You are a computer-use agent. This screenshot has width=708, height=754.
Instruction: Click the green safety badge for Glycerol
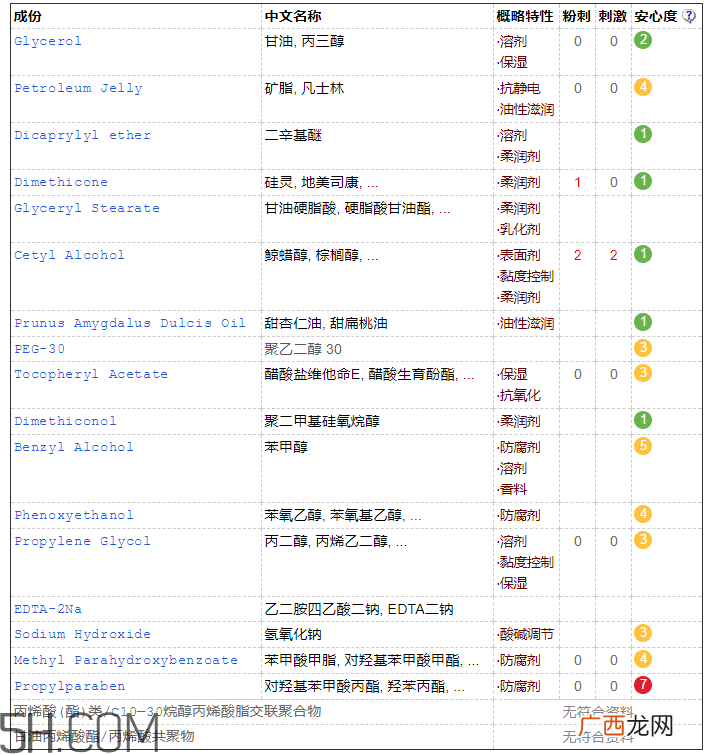pos(643,40)
